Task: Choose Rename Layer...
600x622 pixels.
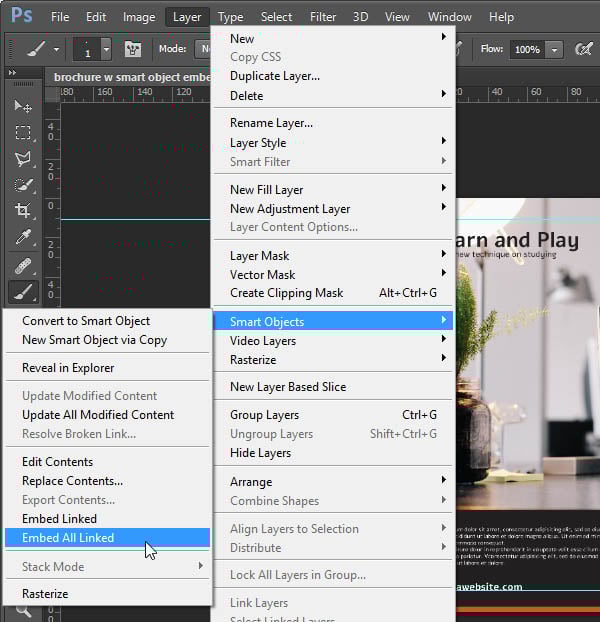Action: pos(333,123)
